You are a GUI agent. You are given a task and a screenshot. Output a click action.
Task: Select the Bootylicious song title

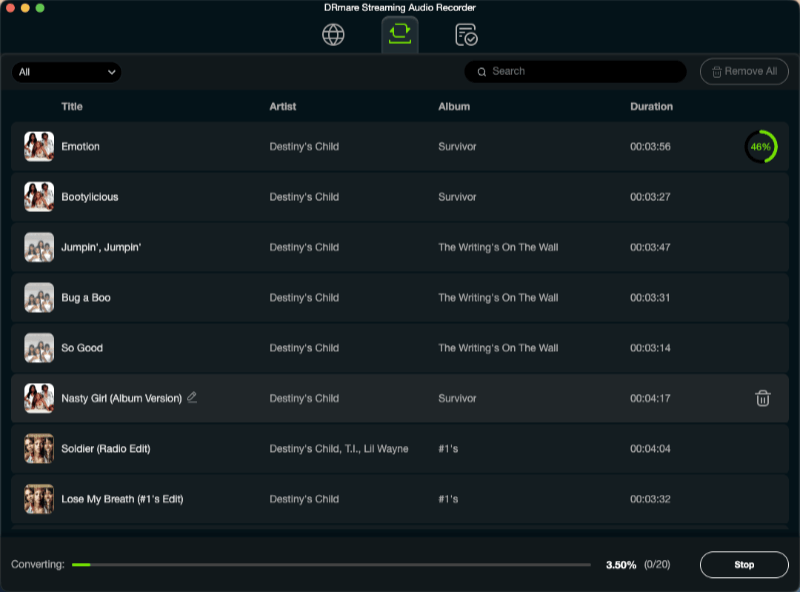[90, 197]
